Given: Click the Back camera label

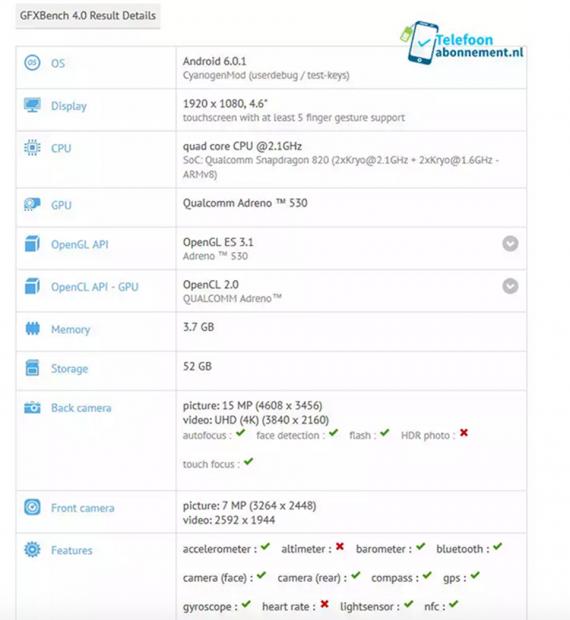Looking at the screenshot, I should pos(81,408).
